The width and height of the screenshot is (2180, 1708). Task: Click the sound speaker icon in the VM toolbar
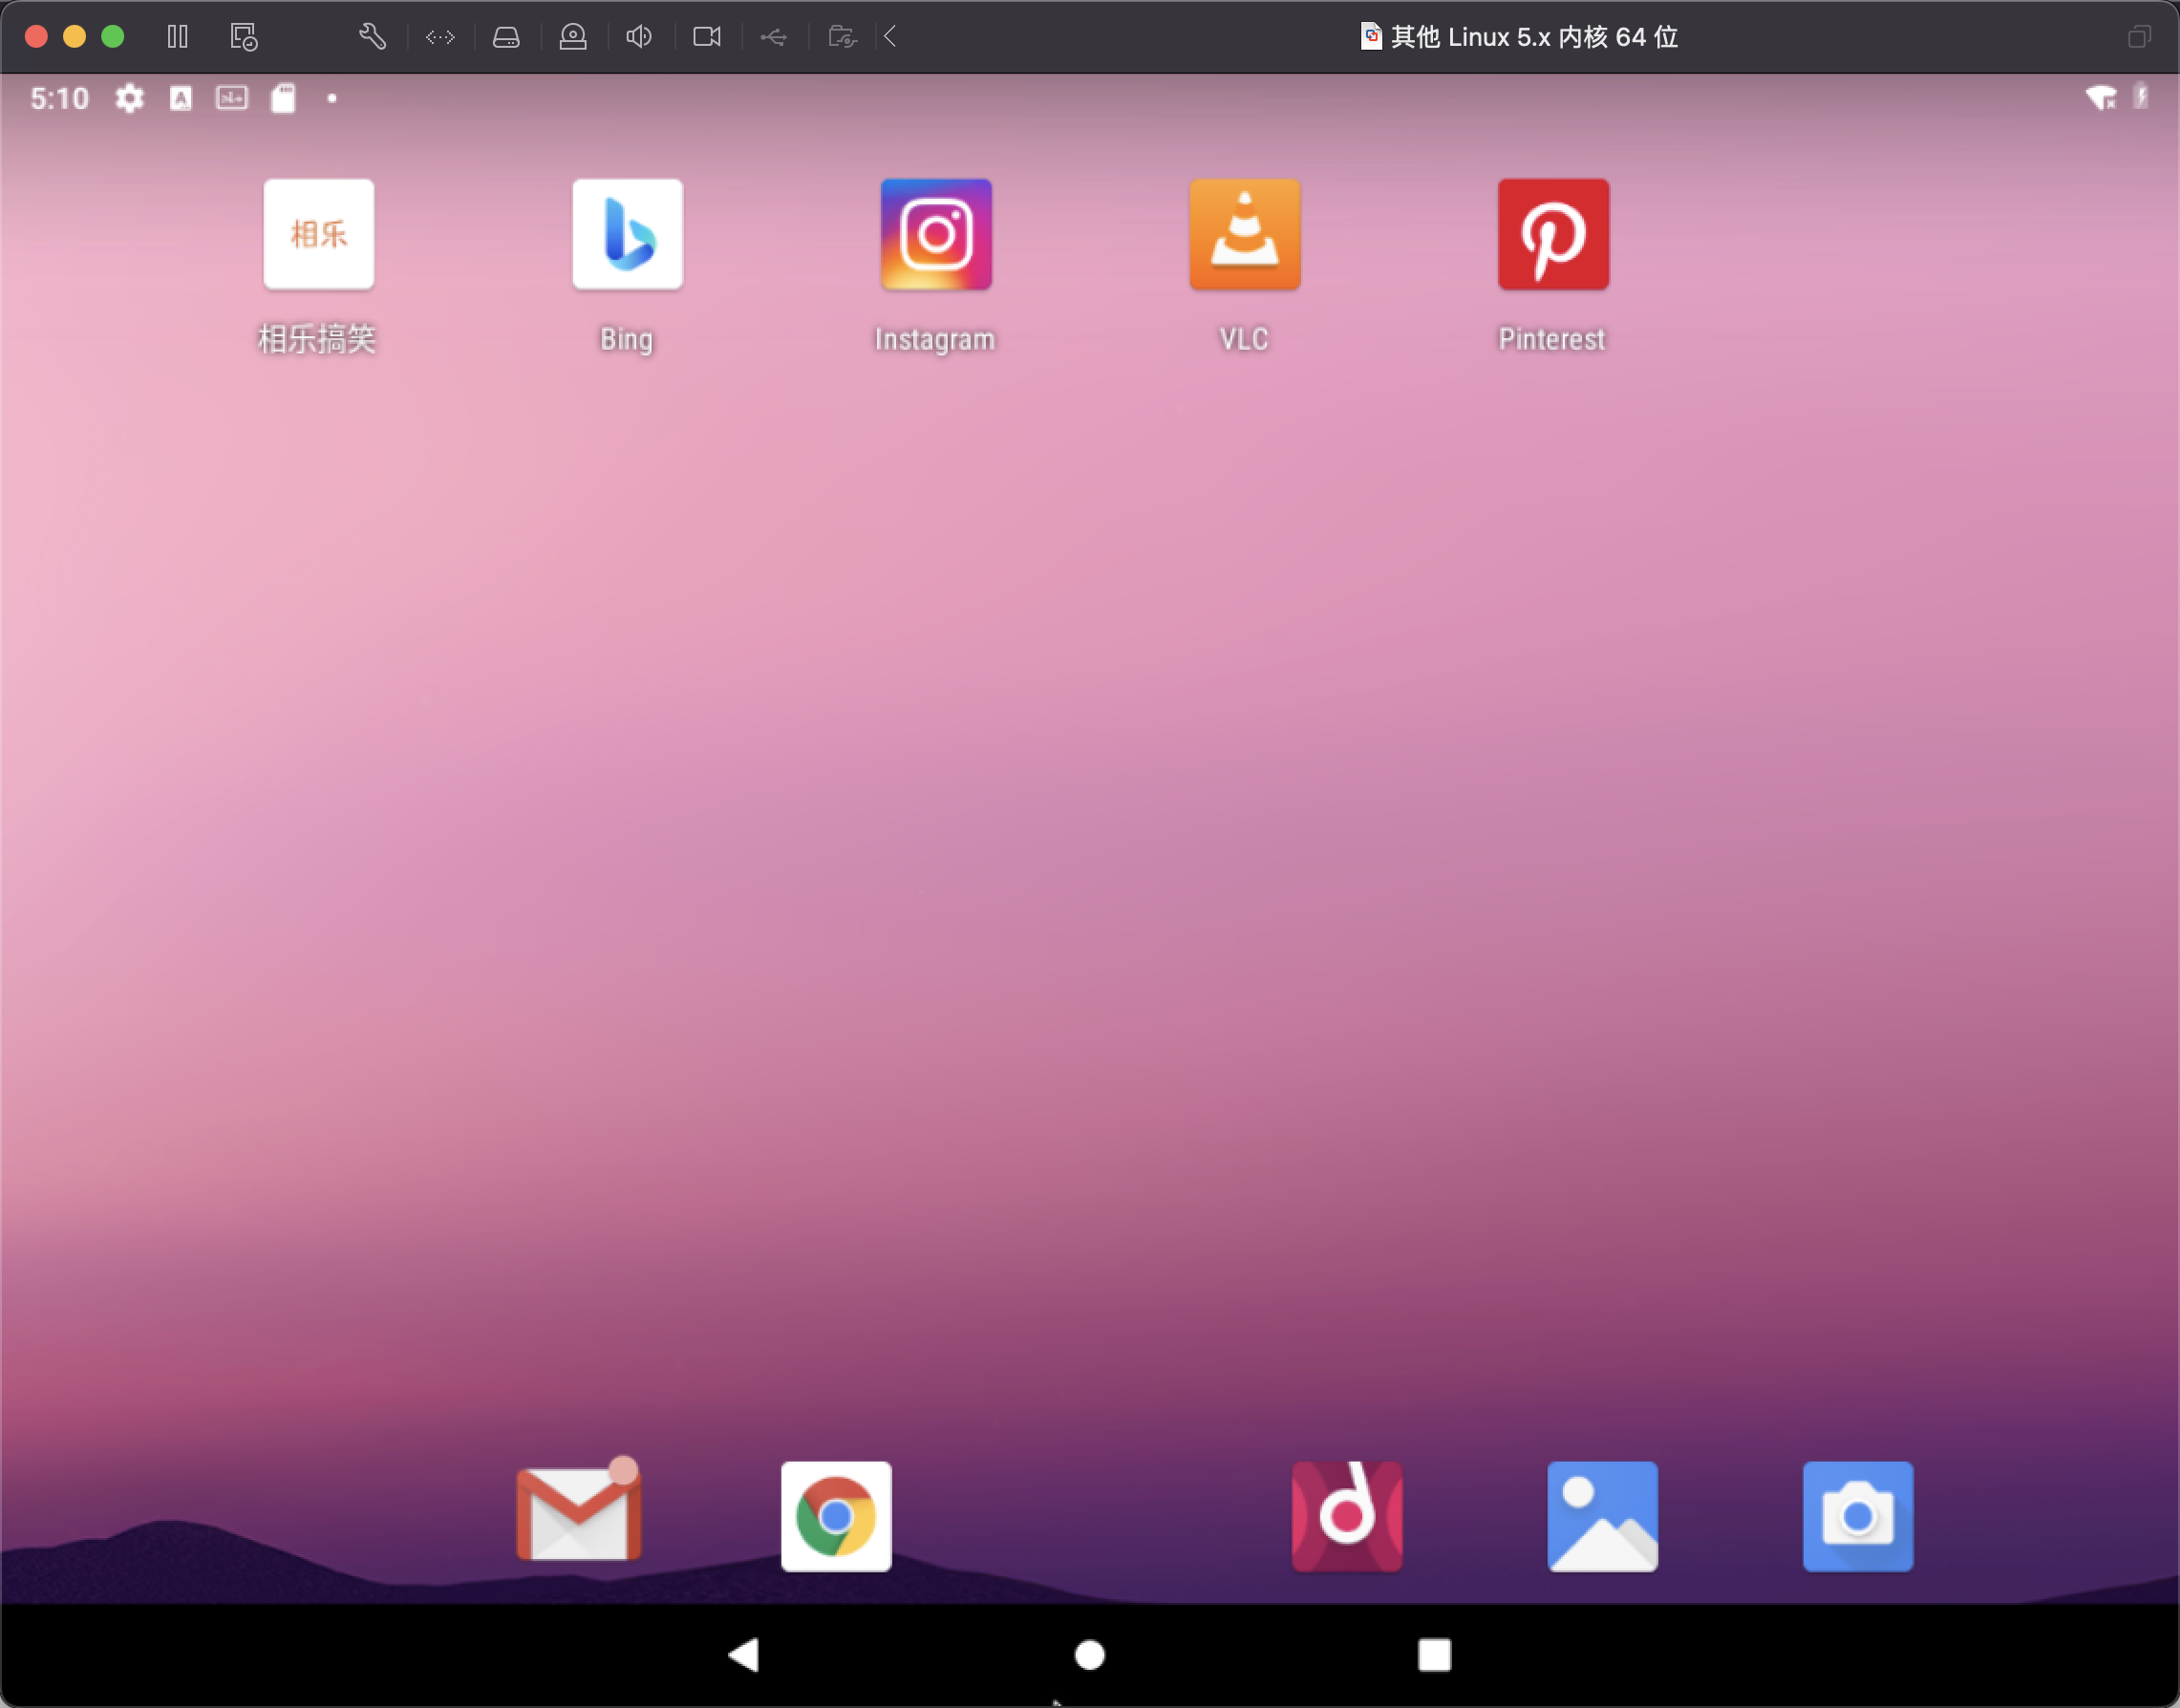639,37
